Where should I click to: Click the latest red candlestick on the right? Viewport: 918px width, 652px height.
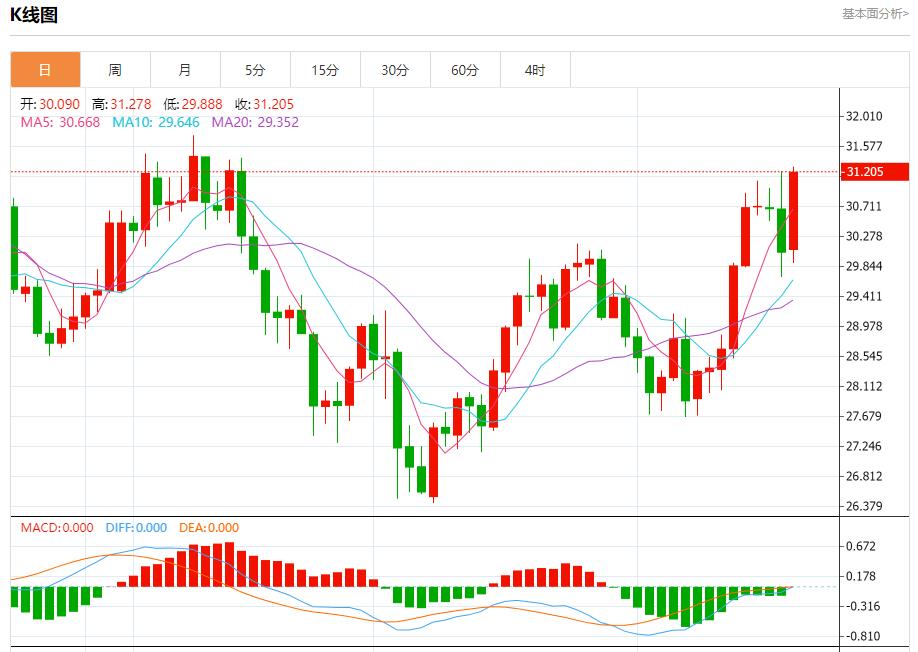(793, 210)
